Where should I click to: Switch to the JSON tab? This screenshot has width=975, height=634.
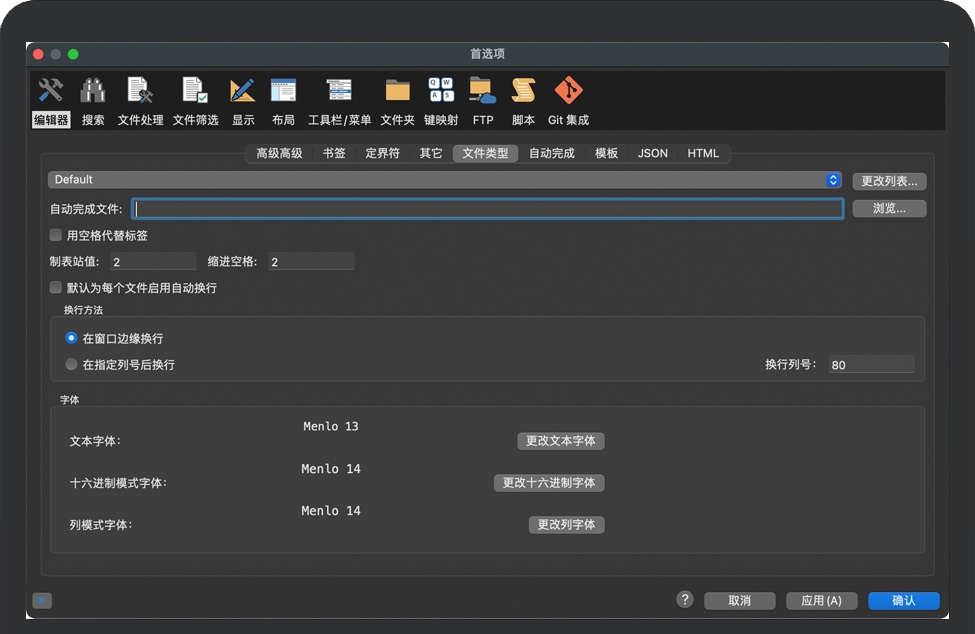pyautogui.click(x=653, y=154)
